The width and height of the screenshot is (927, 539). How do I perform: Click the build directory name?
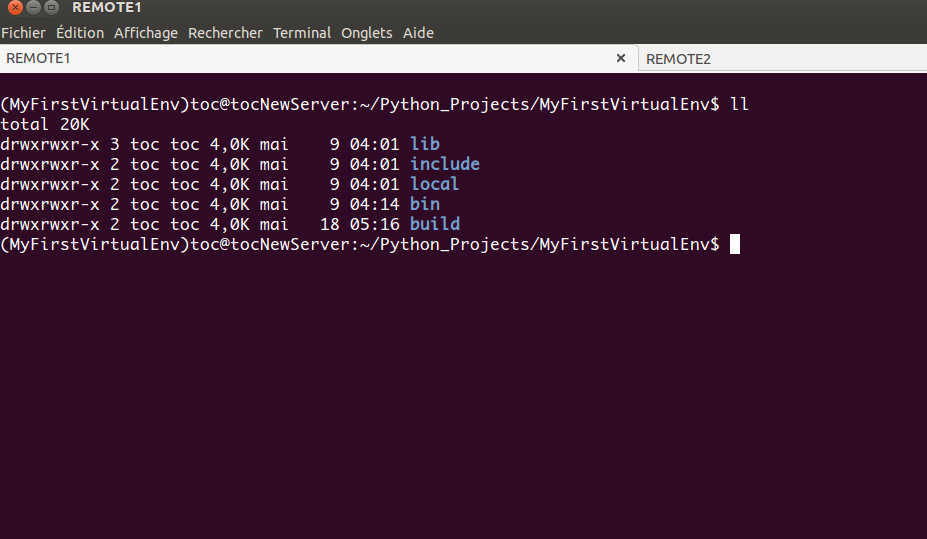(435, 224)
